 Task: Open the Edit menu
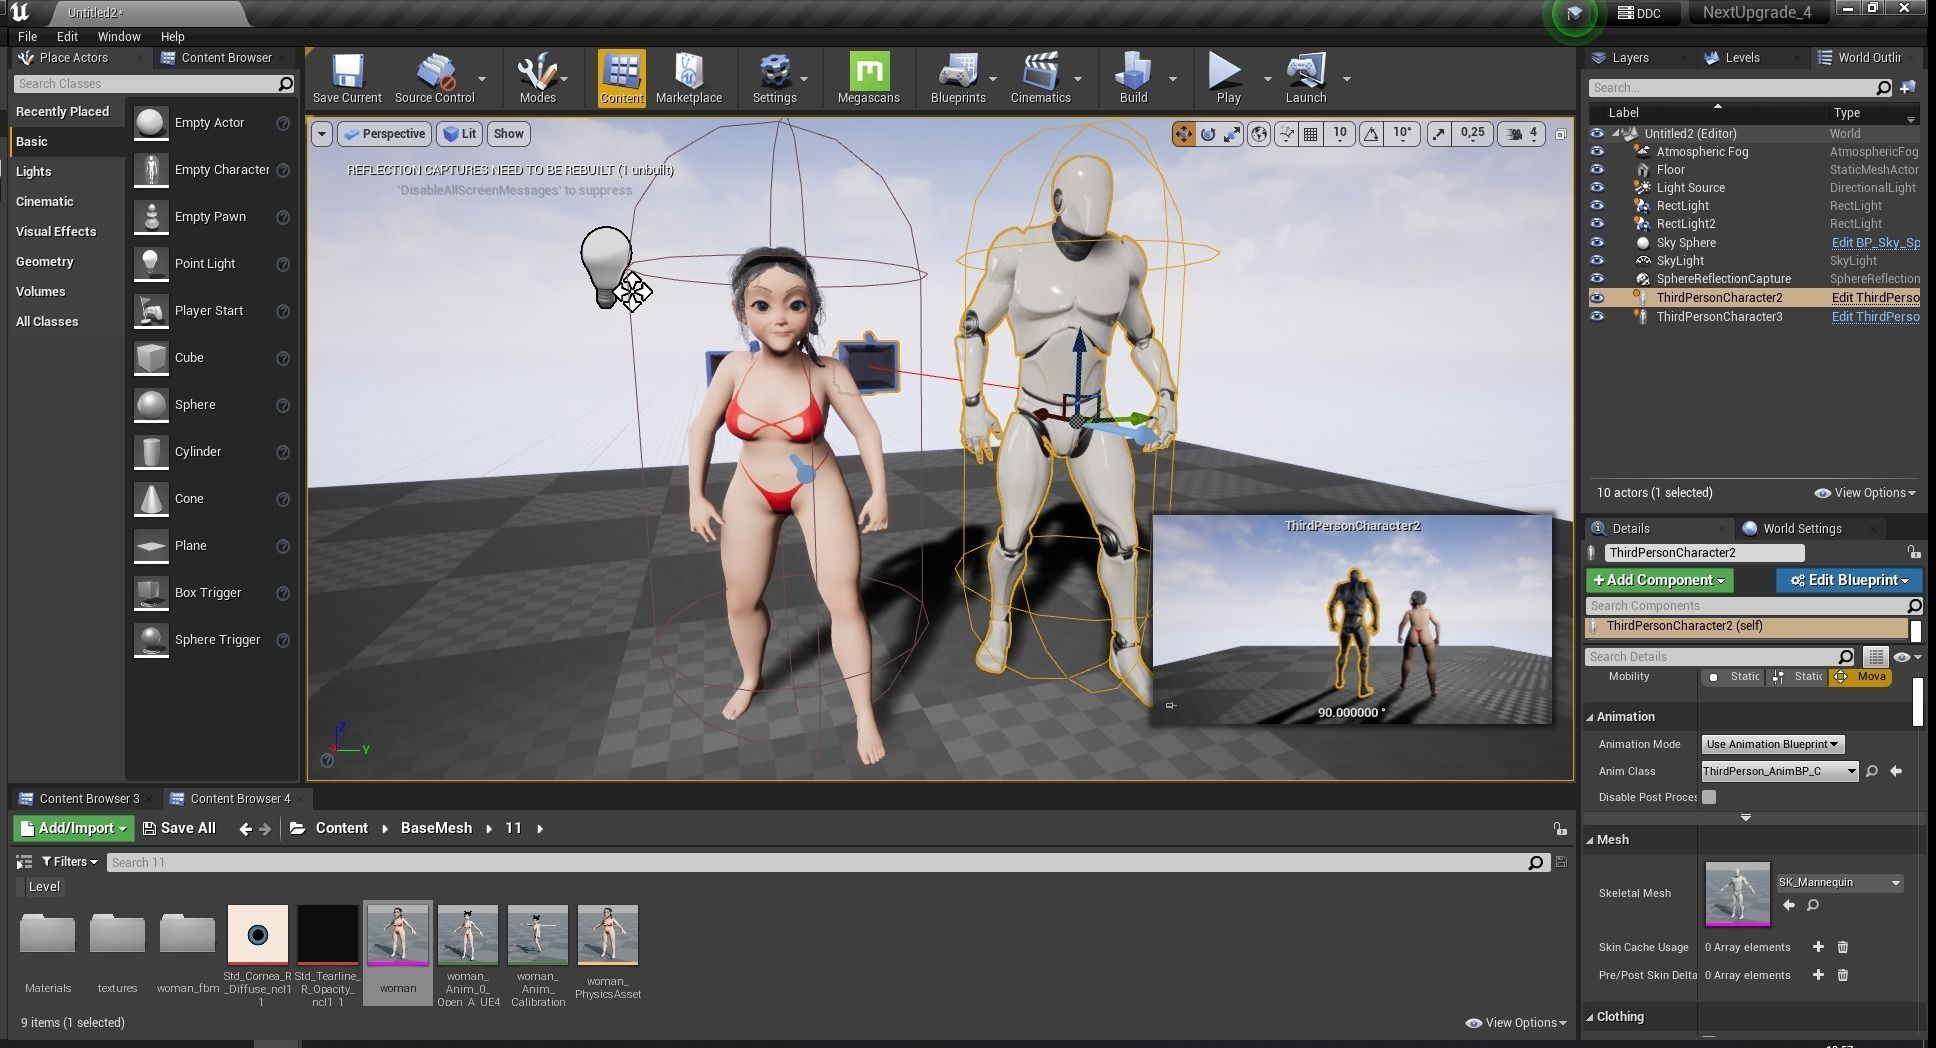click(x=67, y=36)
